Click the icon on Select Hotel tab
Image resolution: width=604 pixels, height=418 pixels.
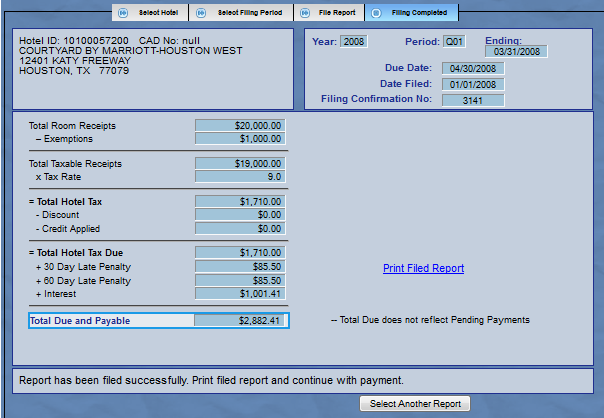pos(123,13)
